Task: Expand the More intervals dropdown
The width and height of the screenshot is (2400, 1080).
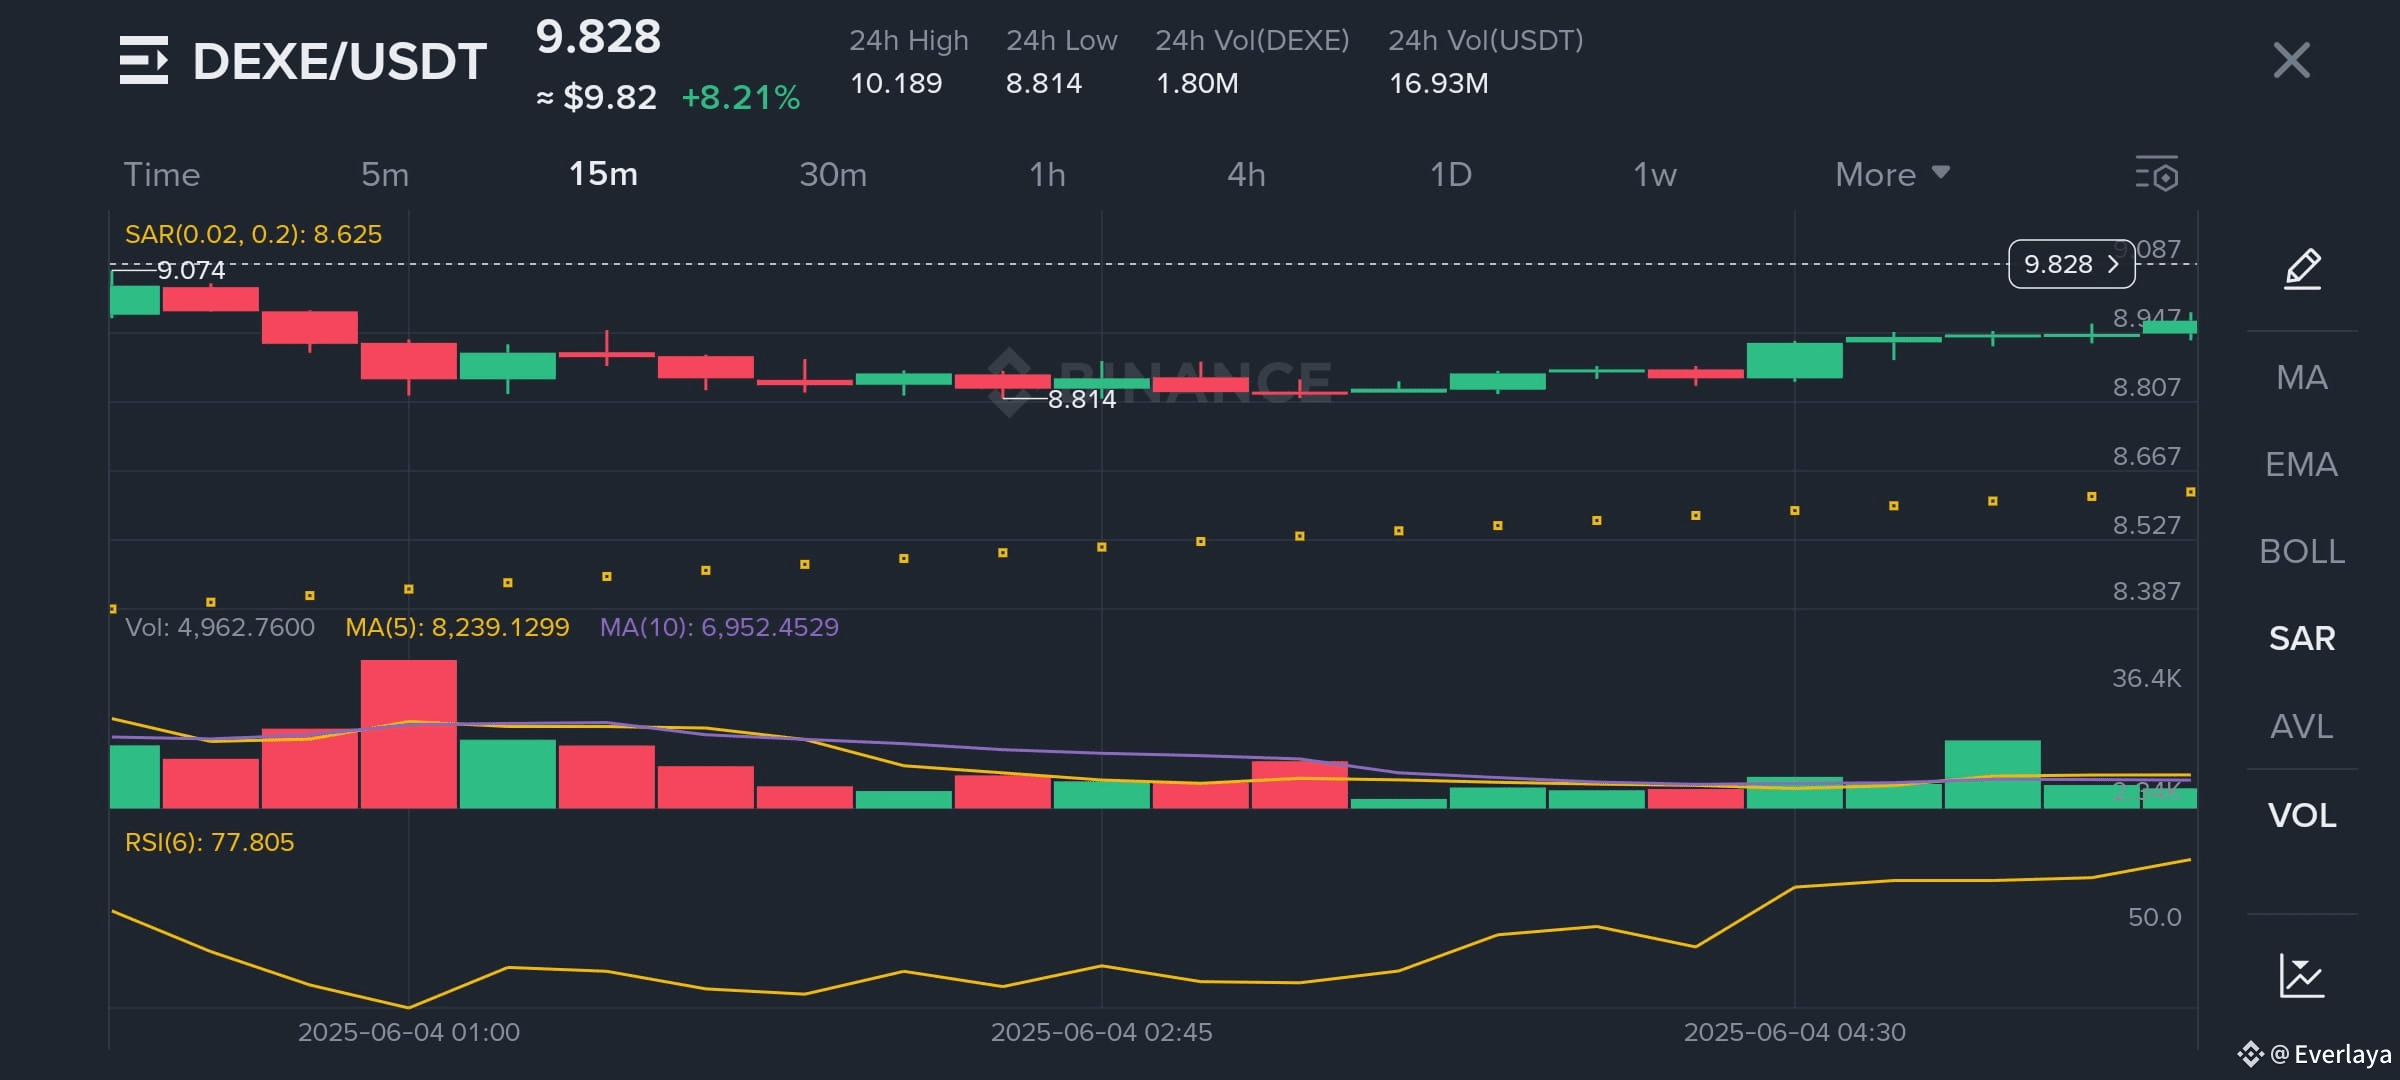Action: (x=1892, y=174)
